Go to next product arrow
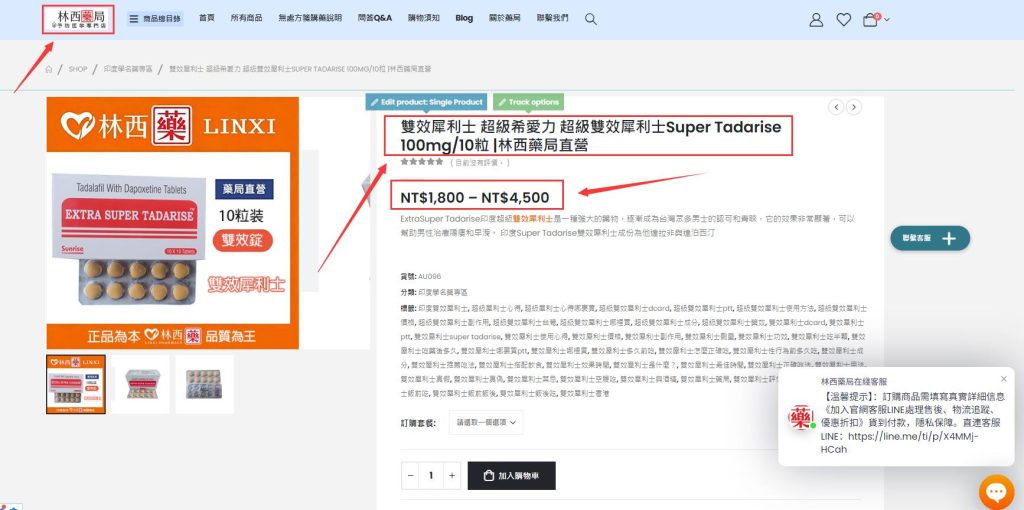 [854, 107]
